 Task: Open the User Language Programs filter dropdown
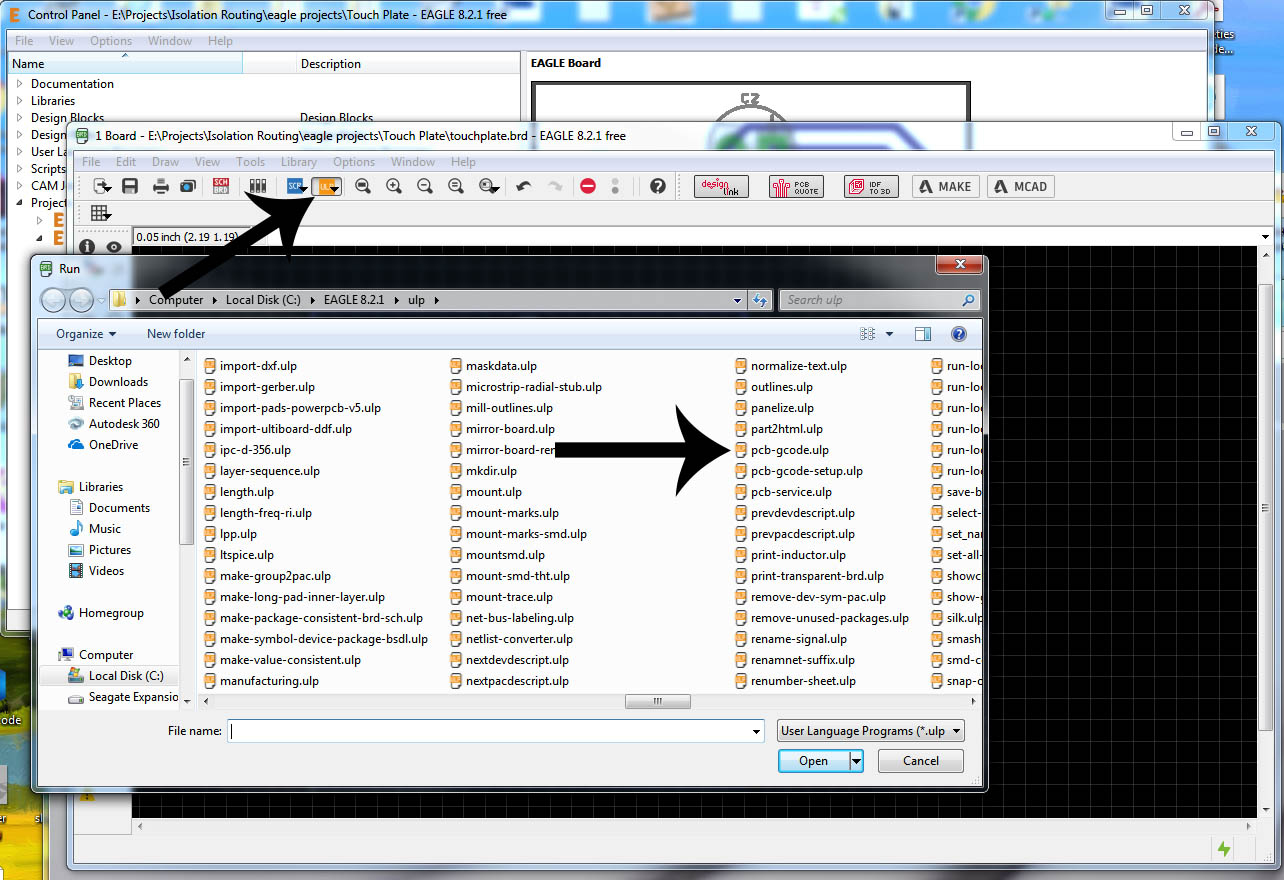click(x=871, y=731)
